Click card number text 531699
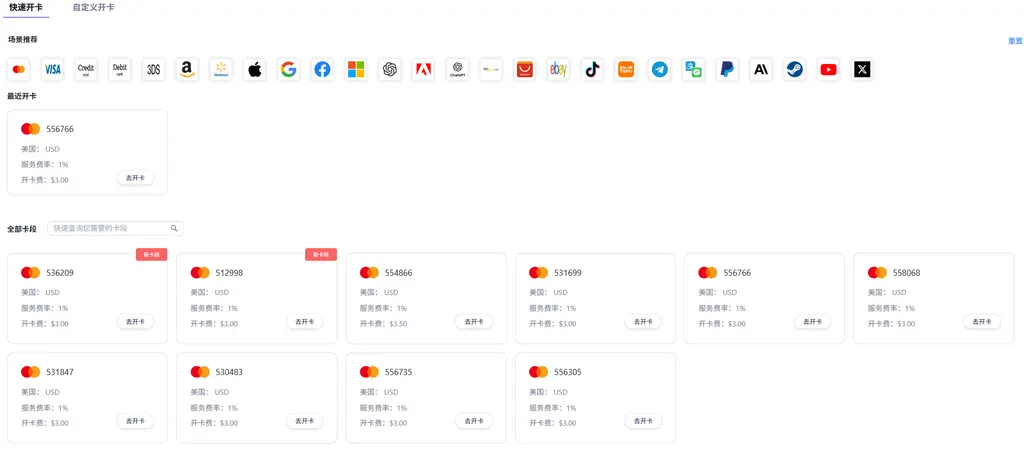Screen dimensions: 1024x464 [568, 273]
